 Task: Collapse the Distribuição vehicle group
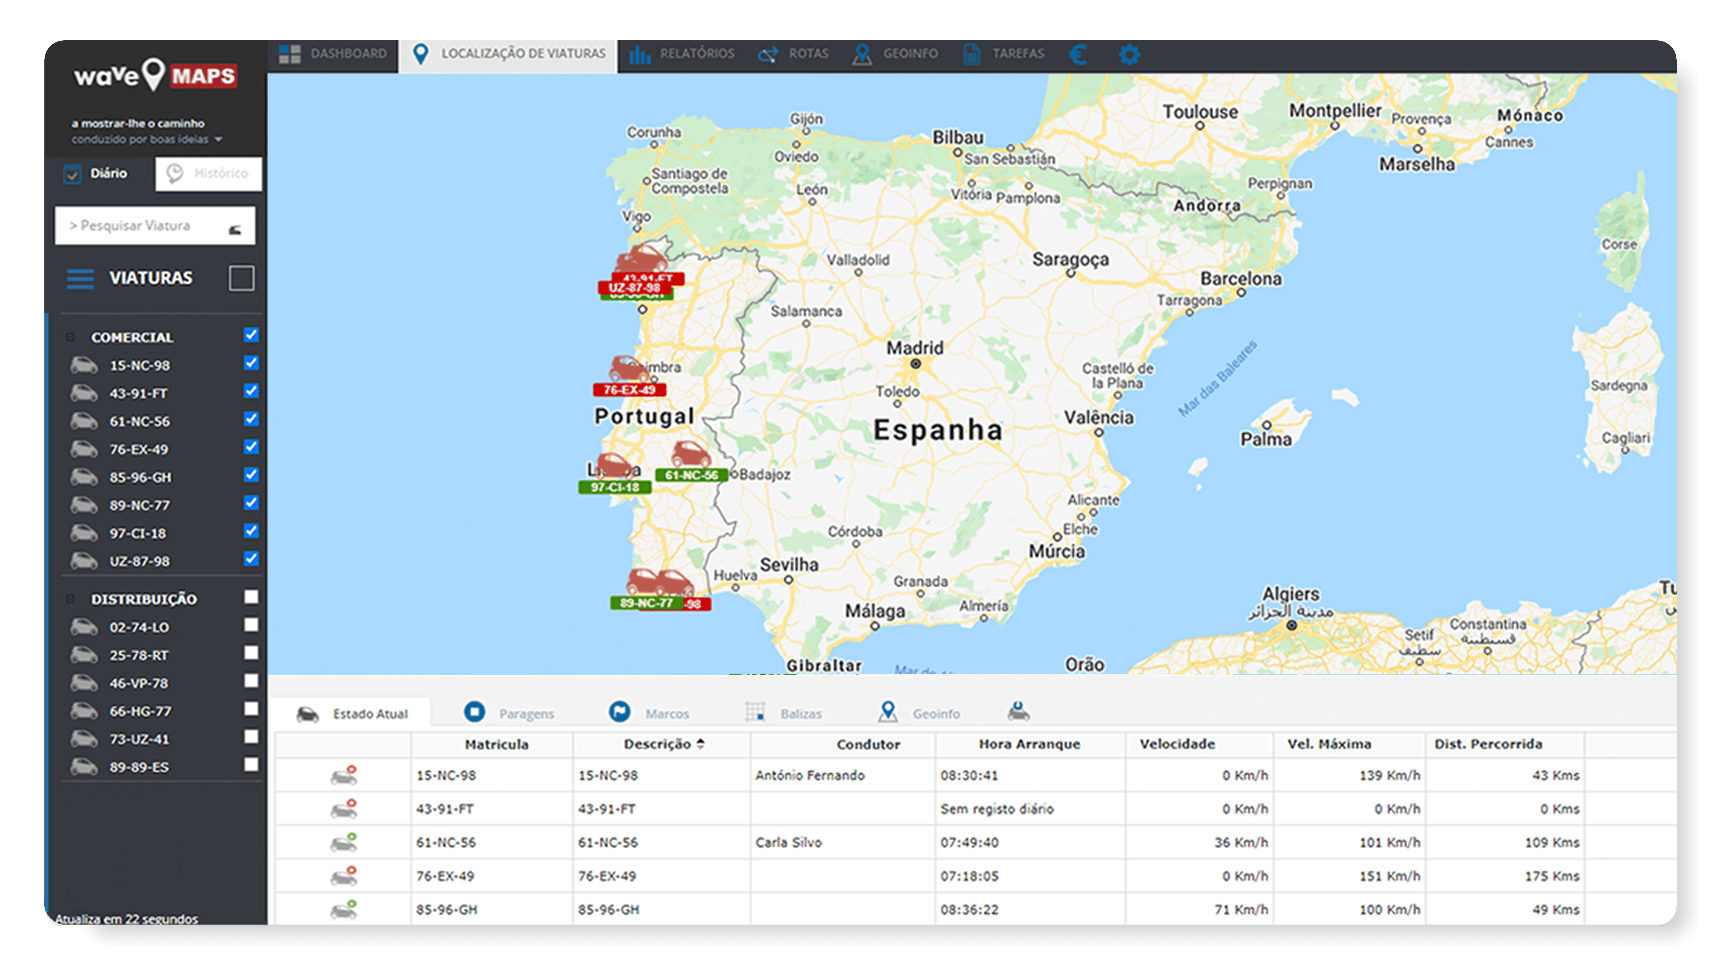tap(70, 600)
